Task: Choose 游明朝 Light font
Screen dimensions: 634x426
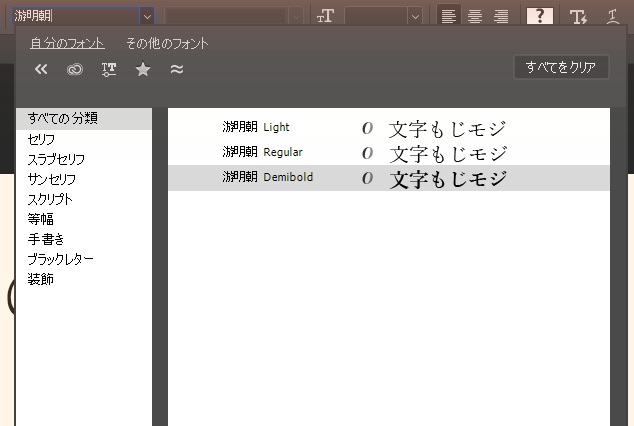Action: coord(389,128)
